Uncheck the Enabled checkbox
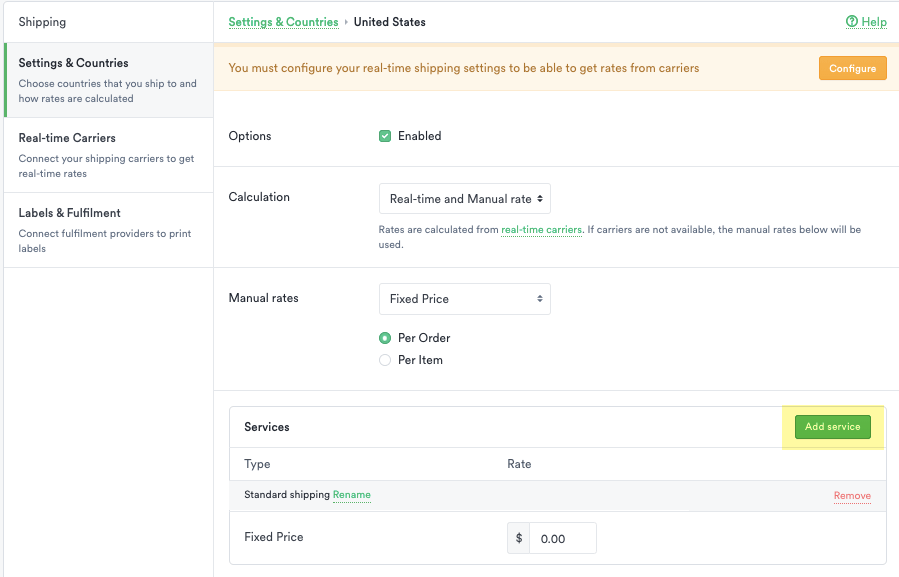The height and width of the screenshot is (577, 899). click(385, 136)
